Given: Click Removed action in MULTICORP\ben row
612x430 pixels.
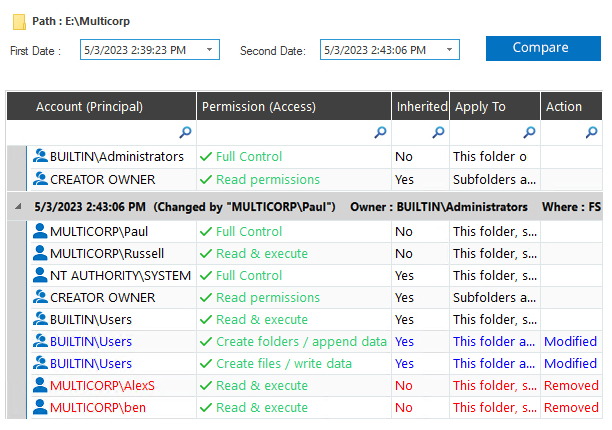Looking at the screenshot, I should point(571,407).
